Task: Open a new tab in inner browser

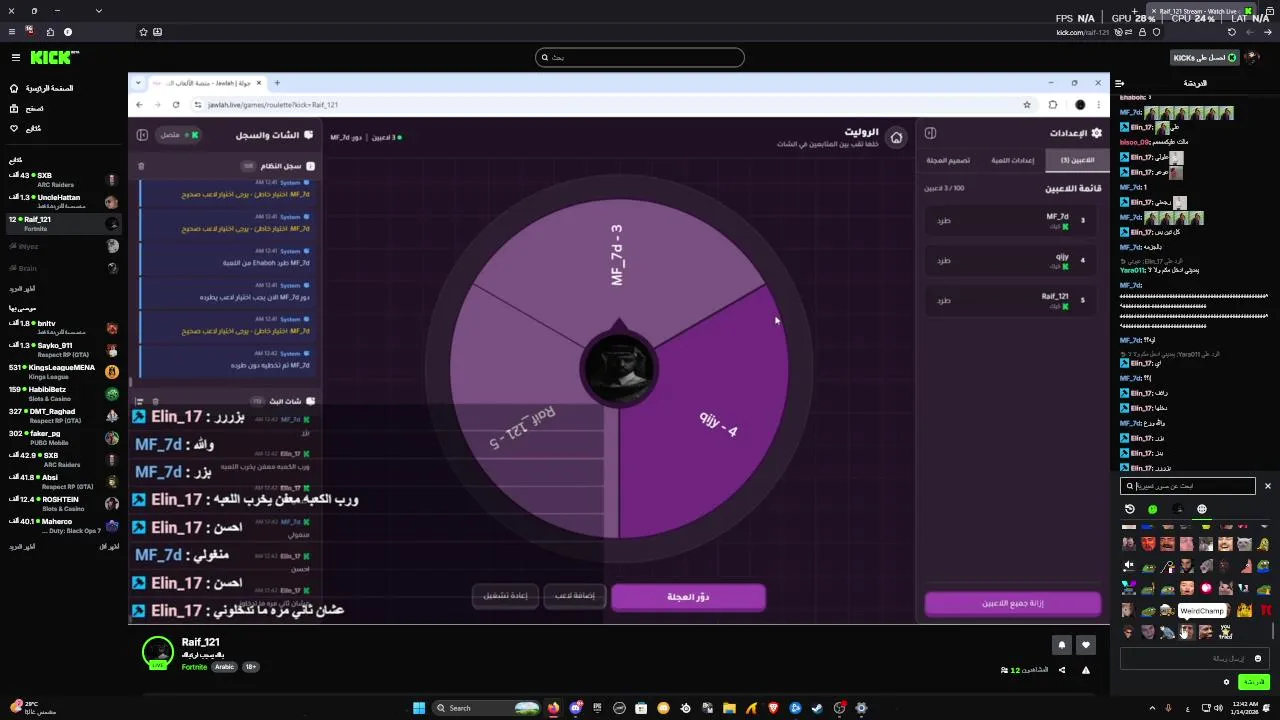Action: (x=277, y=83)
